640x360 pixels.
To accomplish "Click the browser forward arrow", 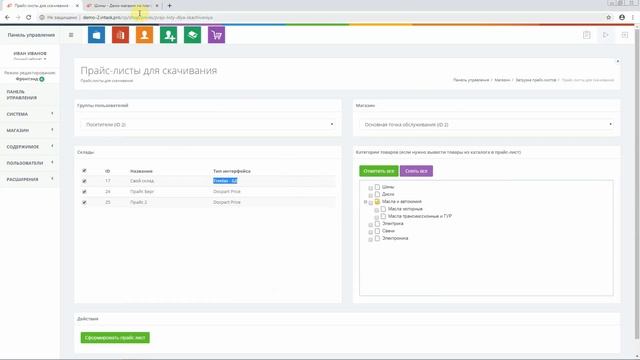I will click(x=18, y=18).
